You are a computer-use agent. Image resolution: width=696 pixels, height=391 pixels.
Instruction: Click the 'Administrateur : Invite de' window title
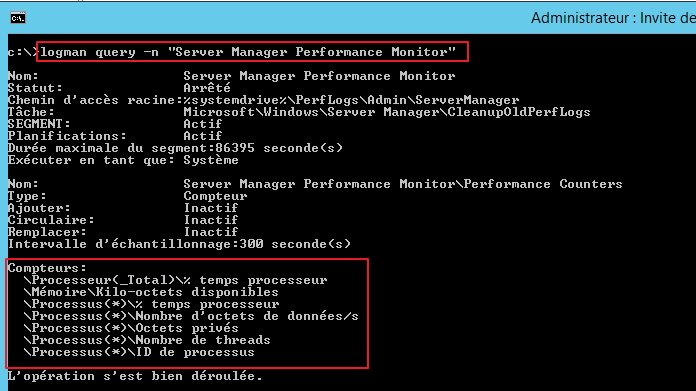[x=613, y=18]
